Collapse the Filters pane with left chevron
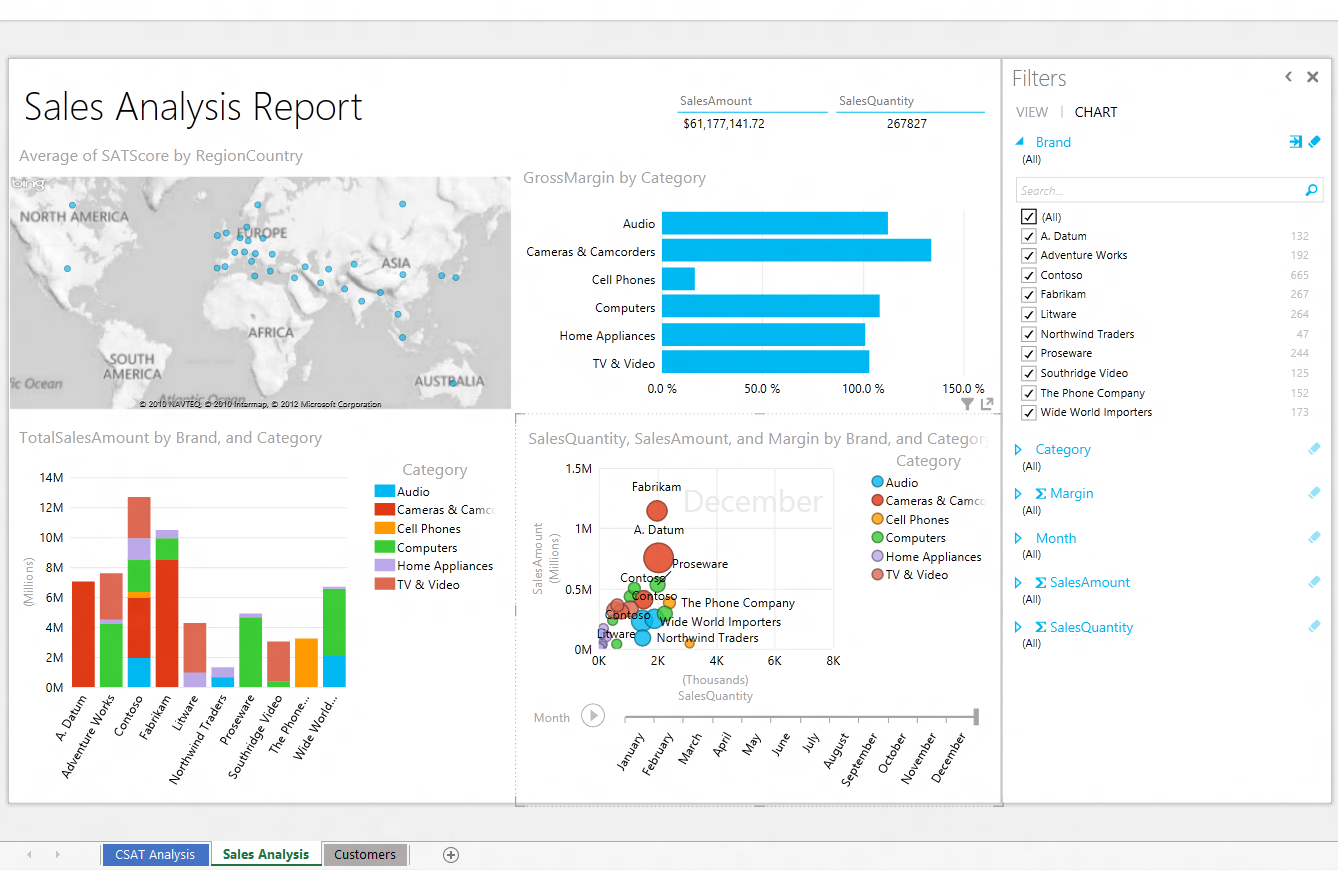1338x870 pixels. pos(1289,77)
